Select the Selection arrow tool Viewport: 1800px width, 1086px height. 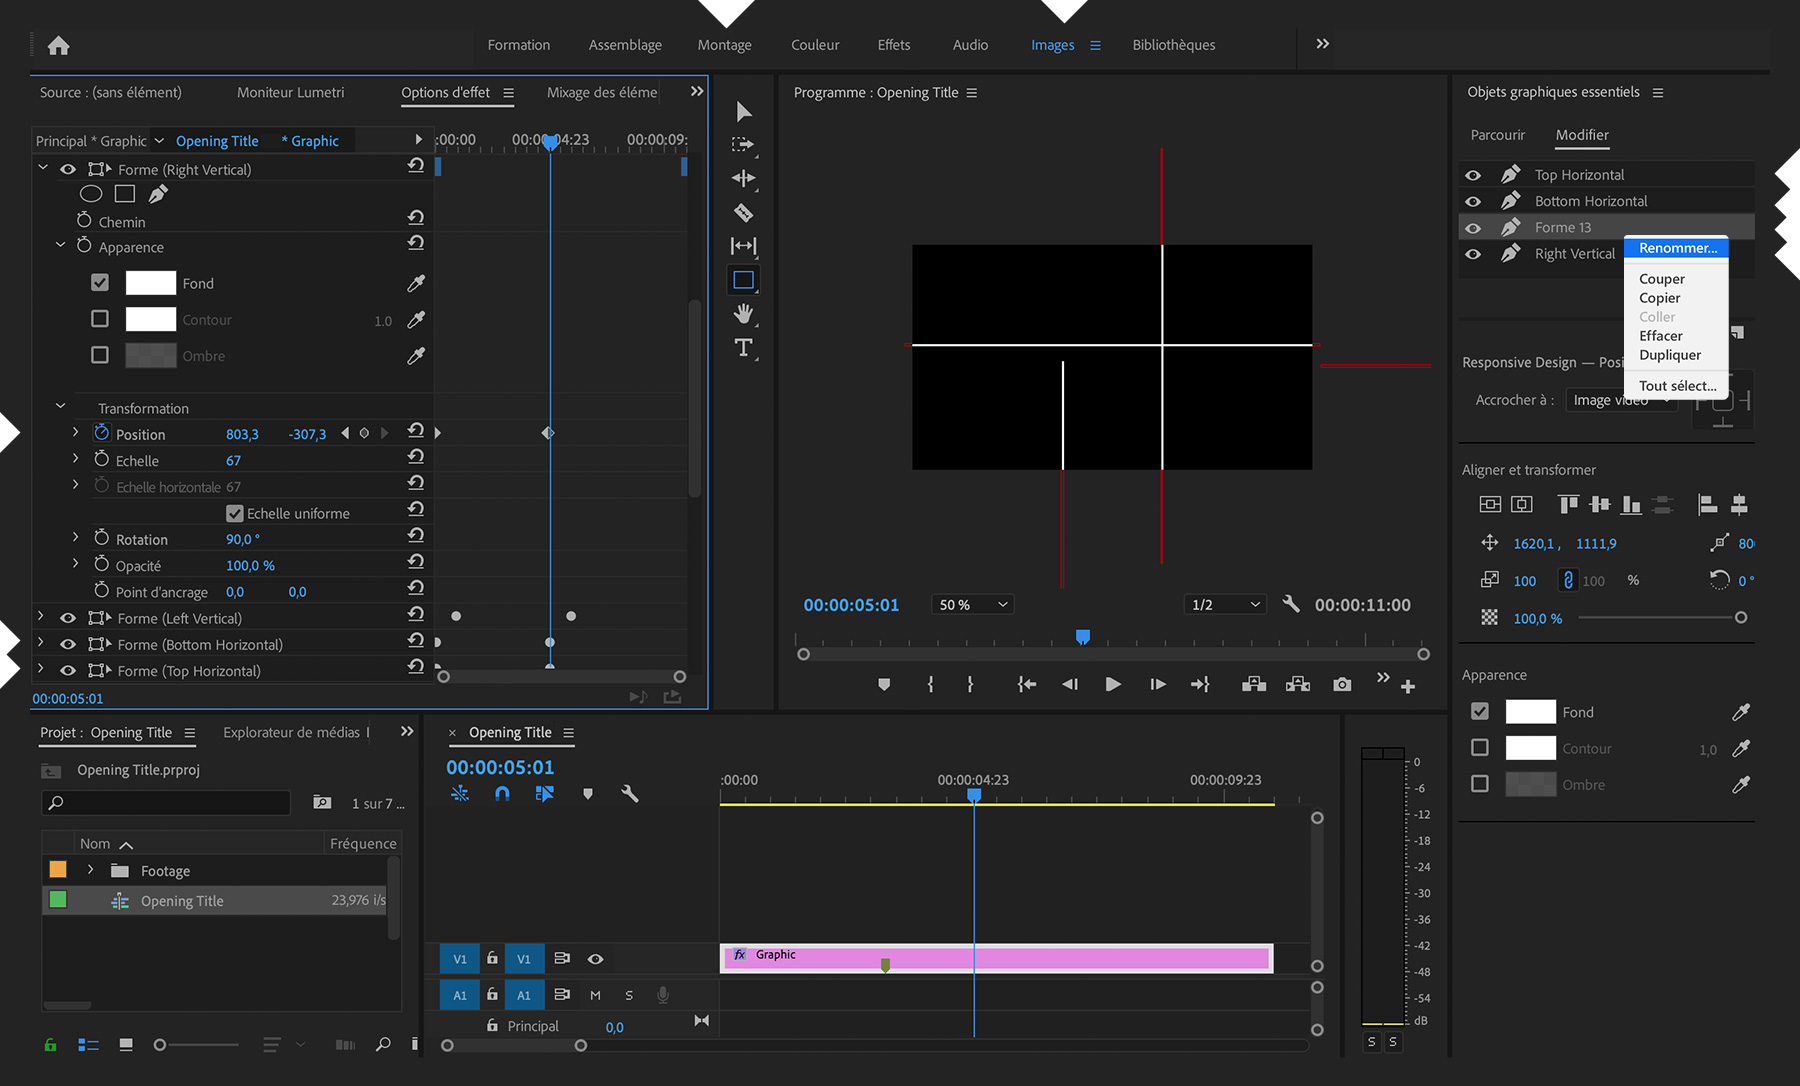743,112
